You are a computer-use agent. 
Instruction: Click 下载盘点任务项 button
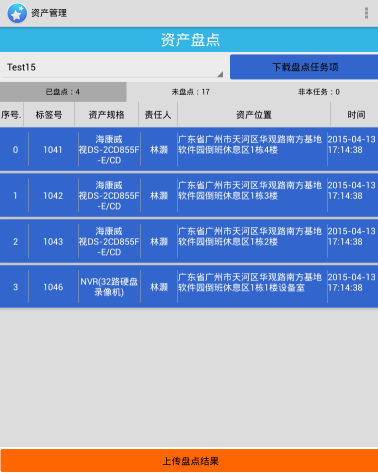click(x=304, y=67)
